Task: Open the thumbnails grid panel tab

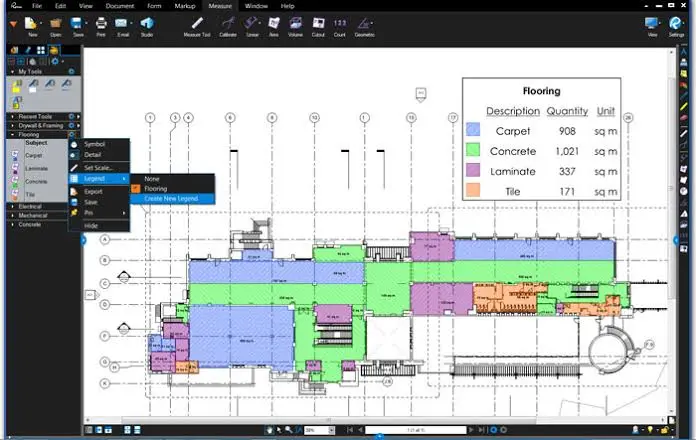Action: [41, 50]
